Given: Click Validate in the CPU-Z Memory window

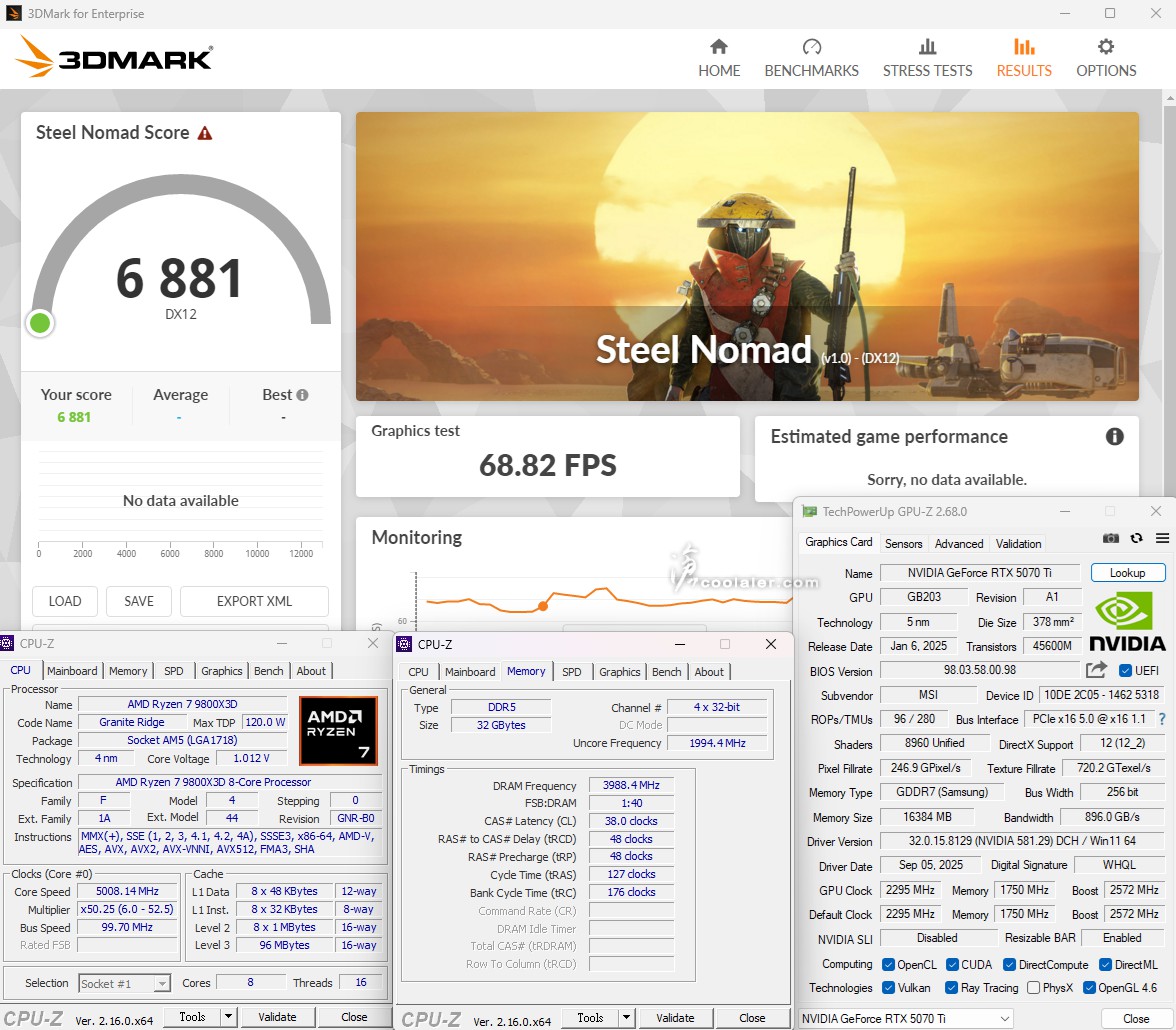Looking at the screenshot, I should tap(675, 1018).
